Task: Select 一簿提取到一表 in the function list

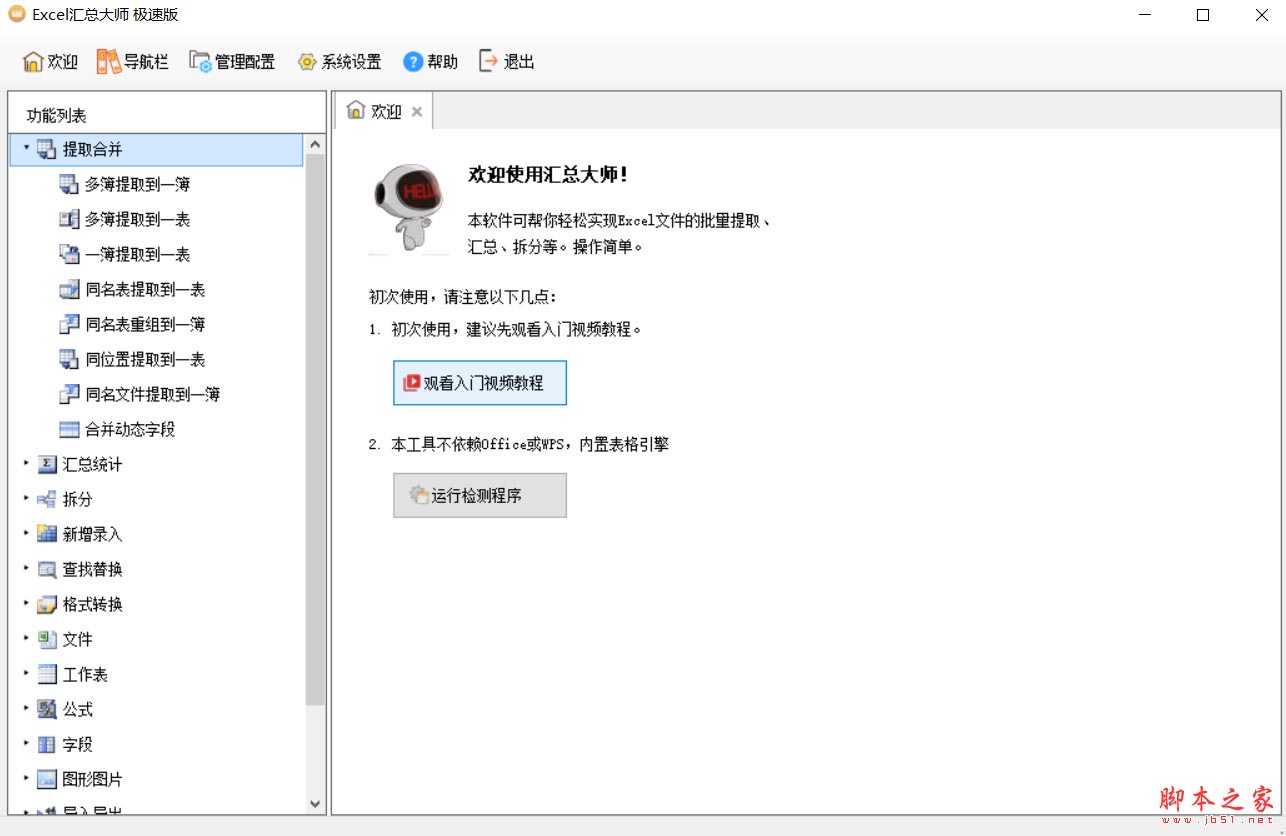Action: pyautogui.click(x=138, y=254)
